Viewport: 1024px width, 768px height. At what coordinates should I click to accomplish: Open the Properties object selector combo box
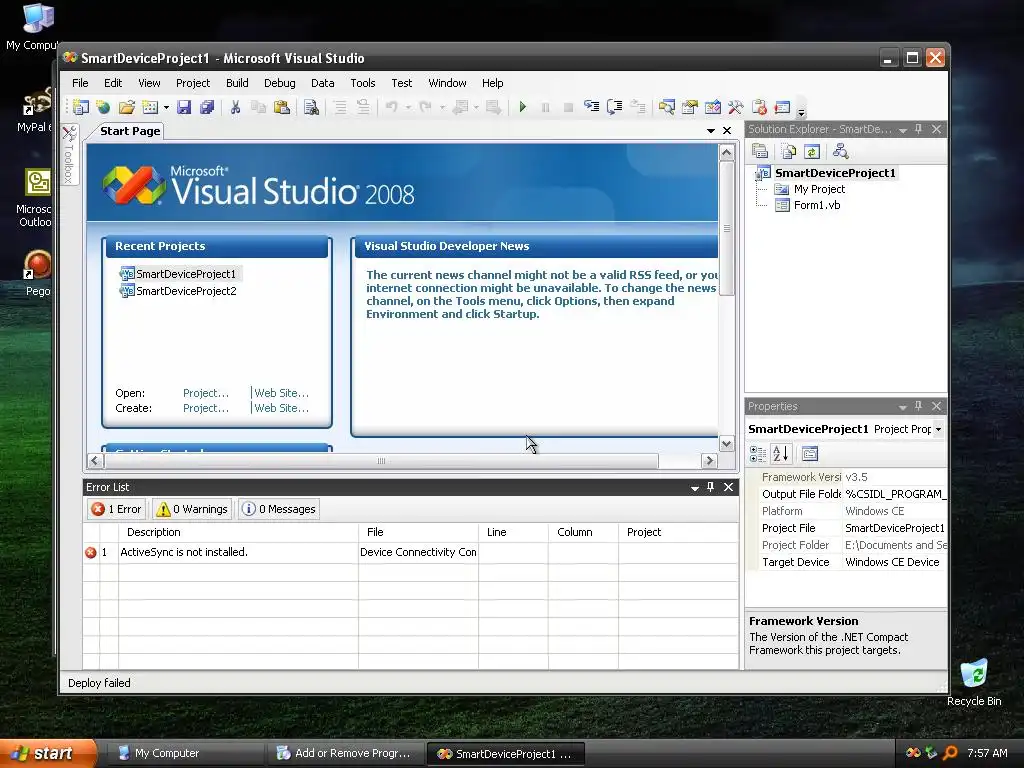tap(846, 429)
